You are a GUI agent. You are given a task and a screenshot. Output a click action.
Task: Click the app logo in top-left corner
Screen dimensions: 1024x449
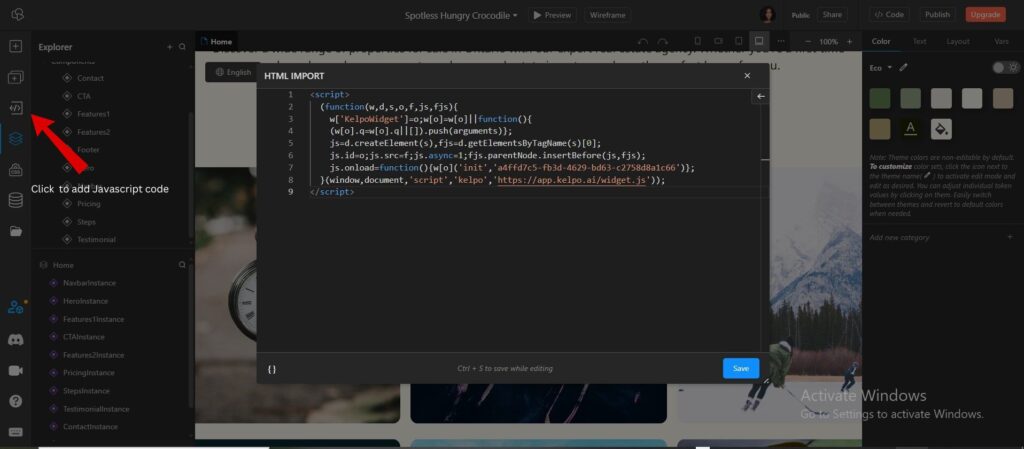coord(17,14)
